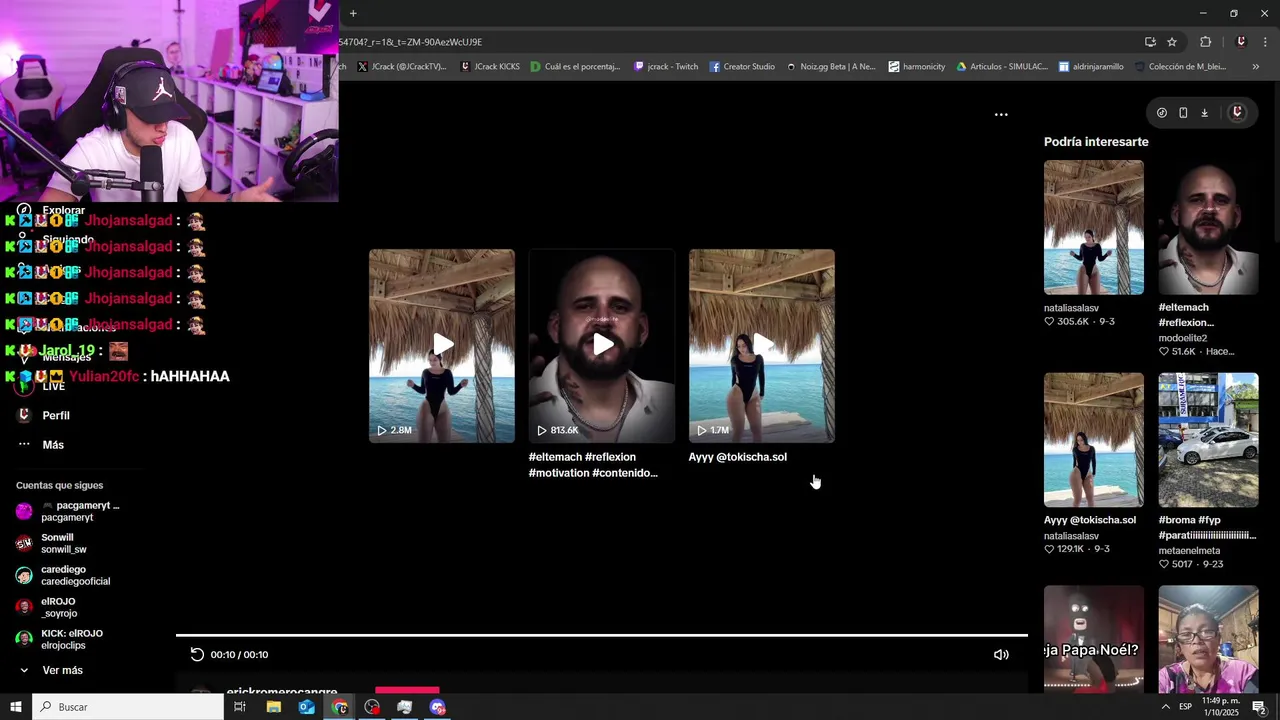Open the Colección de M_blei bookmark
1280x720 pixels.
(x=1180, y=67)
